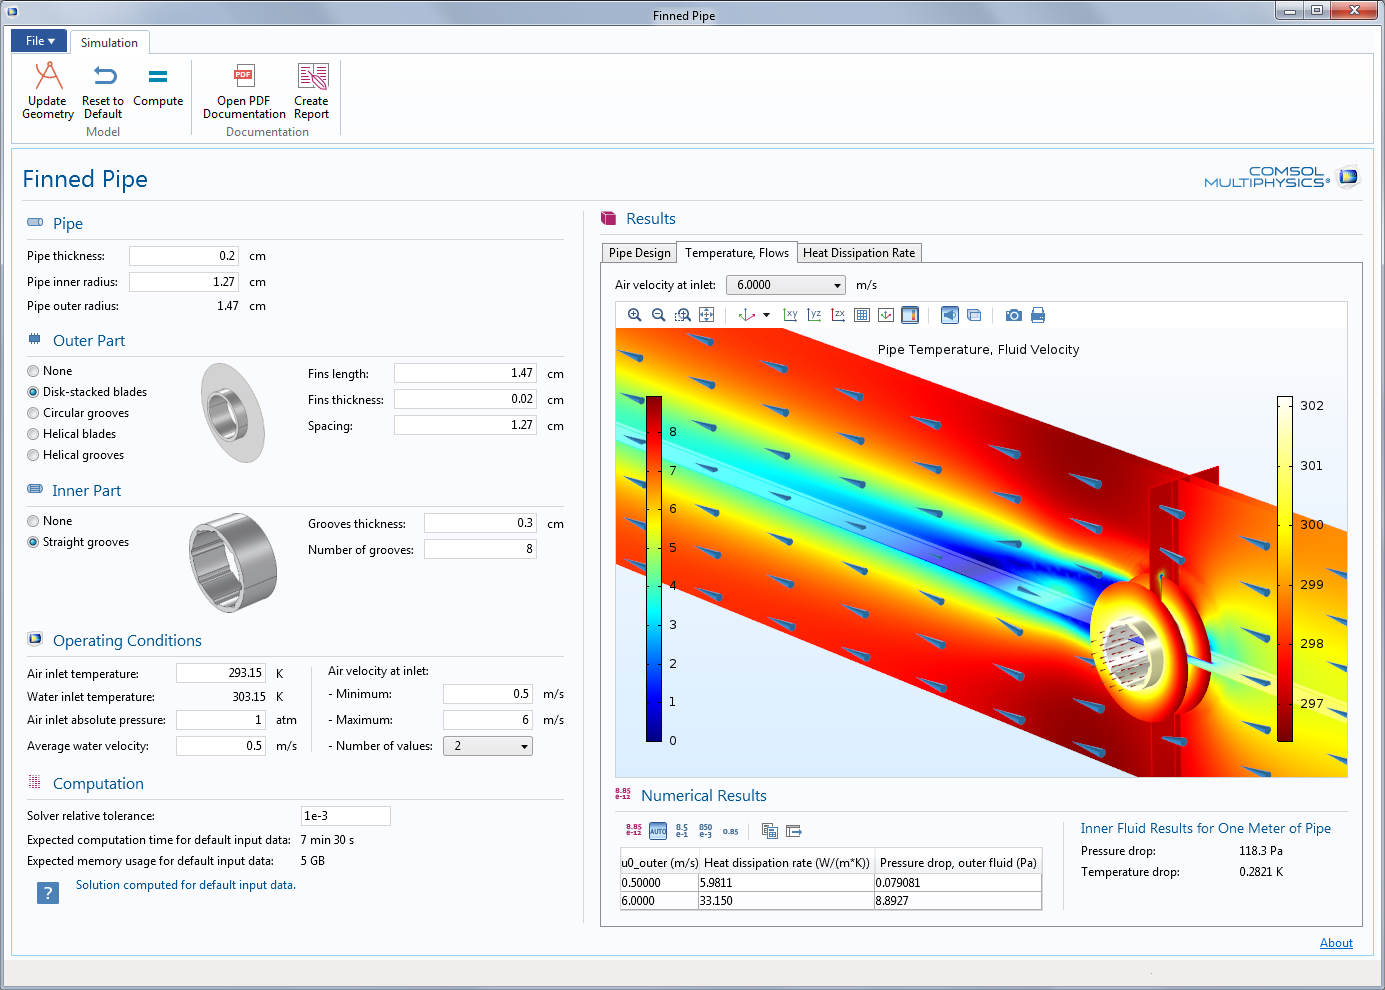Switch the plot to ZX view
This screenshot has height=990, width=1385.
[x=838, y=315]
